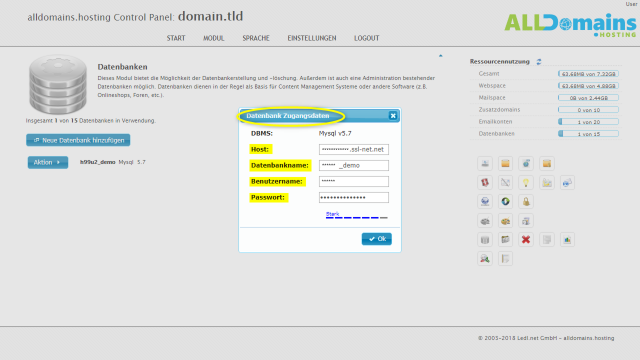This screenshot has height=360, width=640.
Task: Open the gray blank page module icon
Action: click(547, 240)
